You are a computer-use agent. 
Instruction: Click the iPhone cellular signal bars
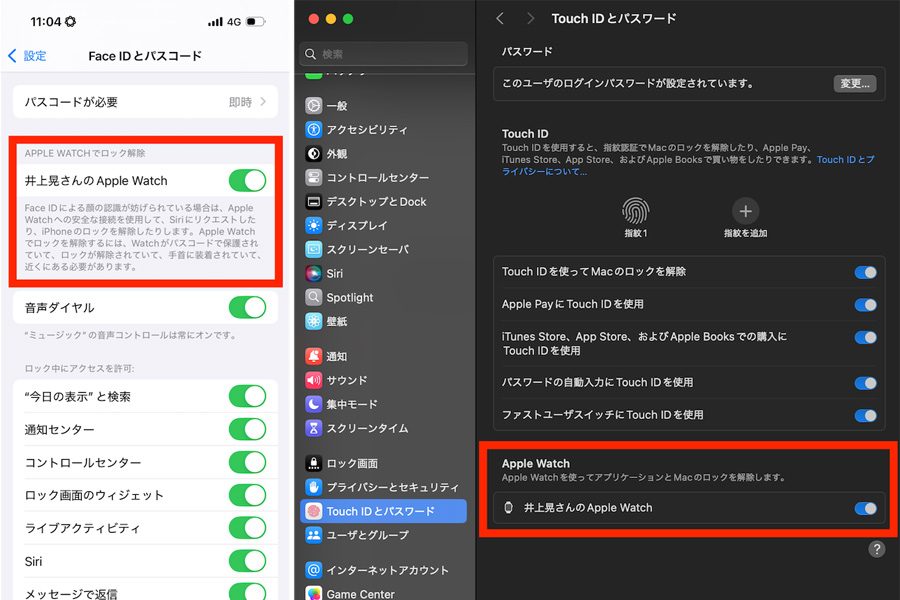tap(215, 22)
